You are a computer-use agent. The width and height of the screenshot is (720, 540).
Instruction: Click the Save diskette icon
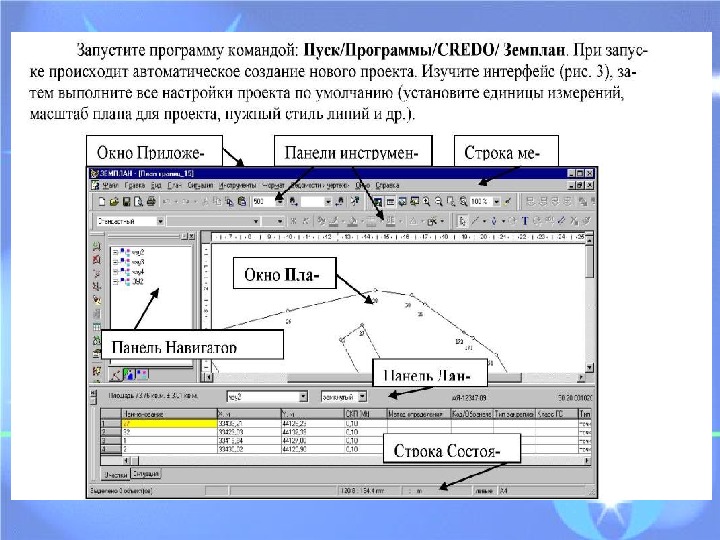click(126, 201)
